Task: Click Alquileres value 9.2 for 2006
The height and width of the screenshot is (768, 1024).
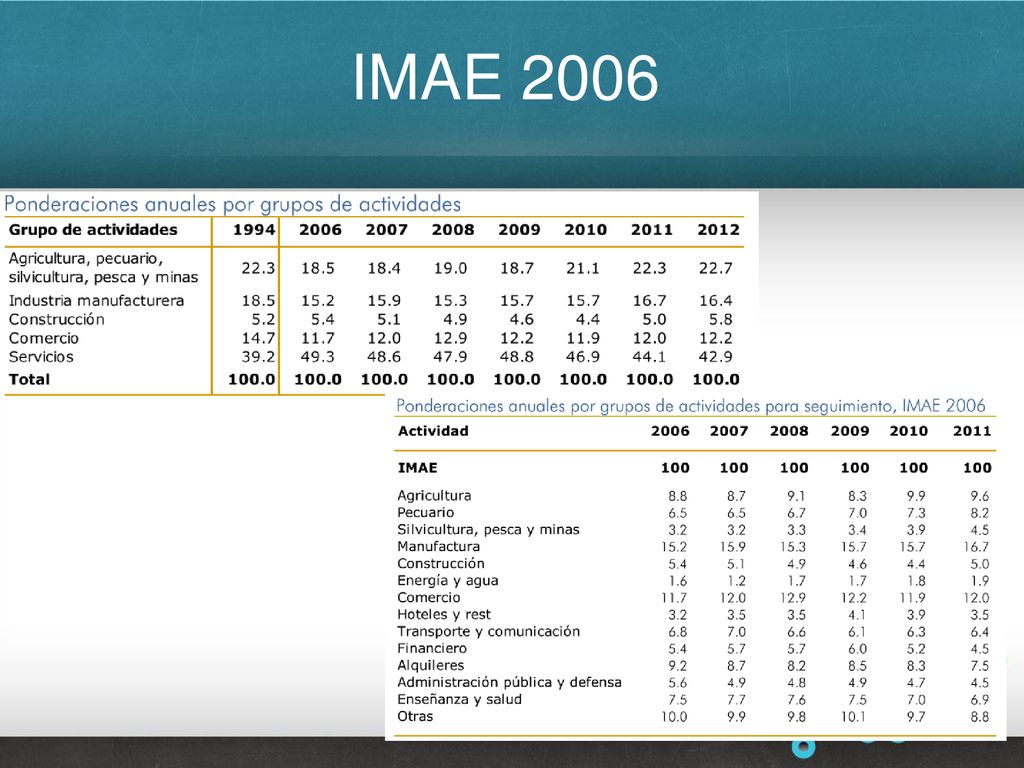Action: pyautogui.click(x=677, y=666)
